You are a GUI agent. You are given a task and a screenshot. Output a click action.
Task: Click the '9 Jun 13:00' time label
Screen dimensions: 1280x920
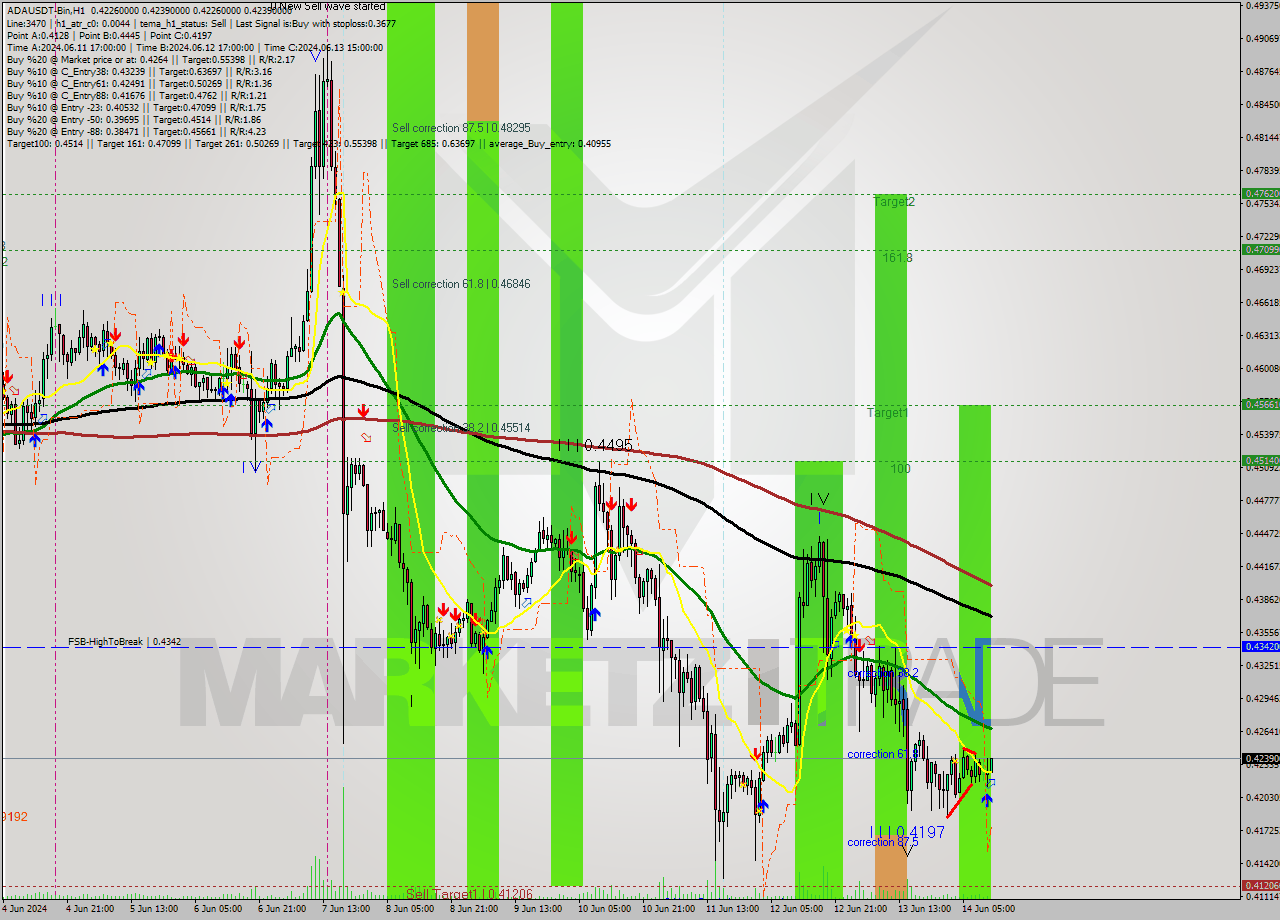tap(537, 909)
